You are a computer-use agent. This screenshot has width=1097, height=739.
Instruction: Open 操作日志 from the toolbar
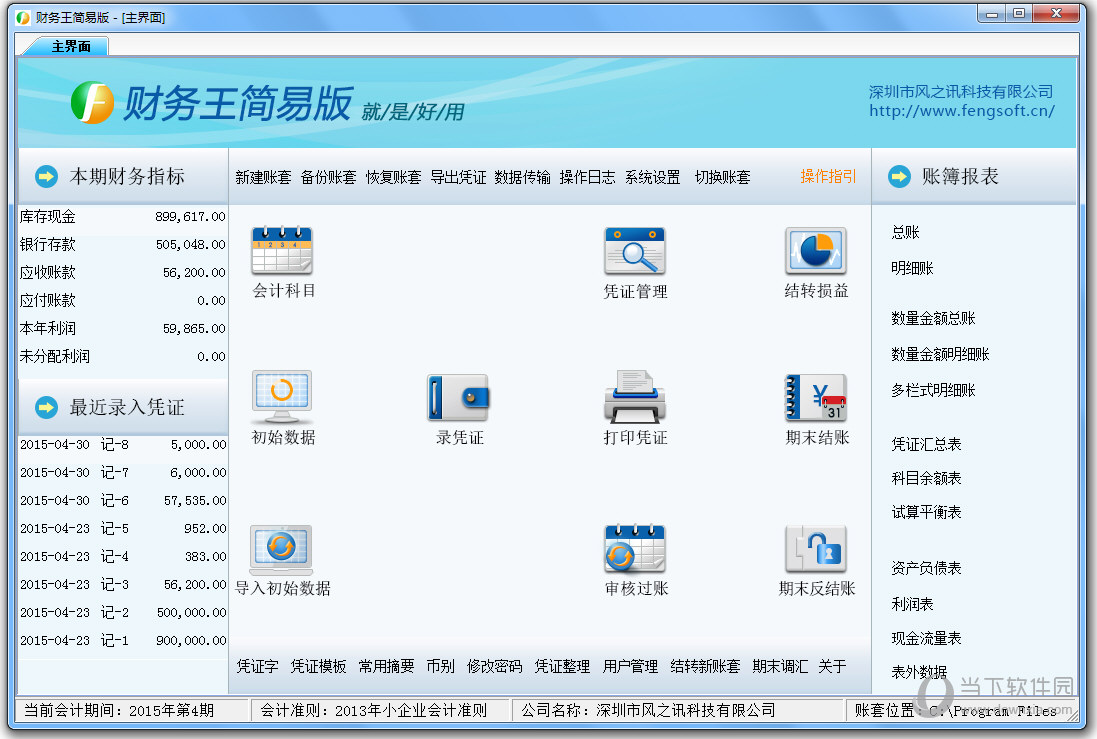pos(588,177)
